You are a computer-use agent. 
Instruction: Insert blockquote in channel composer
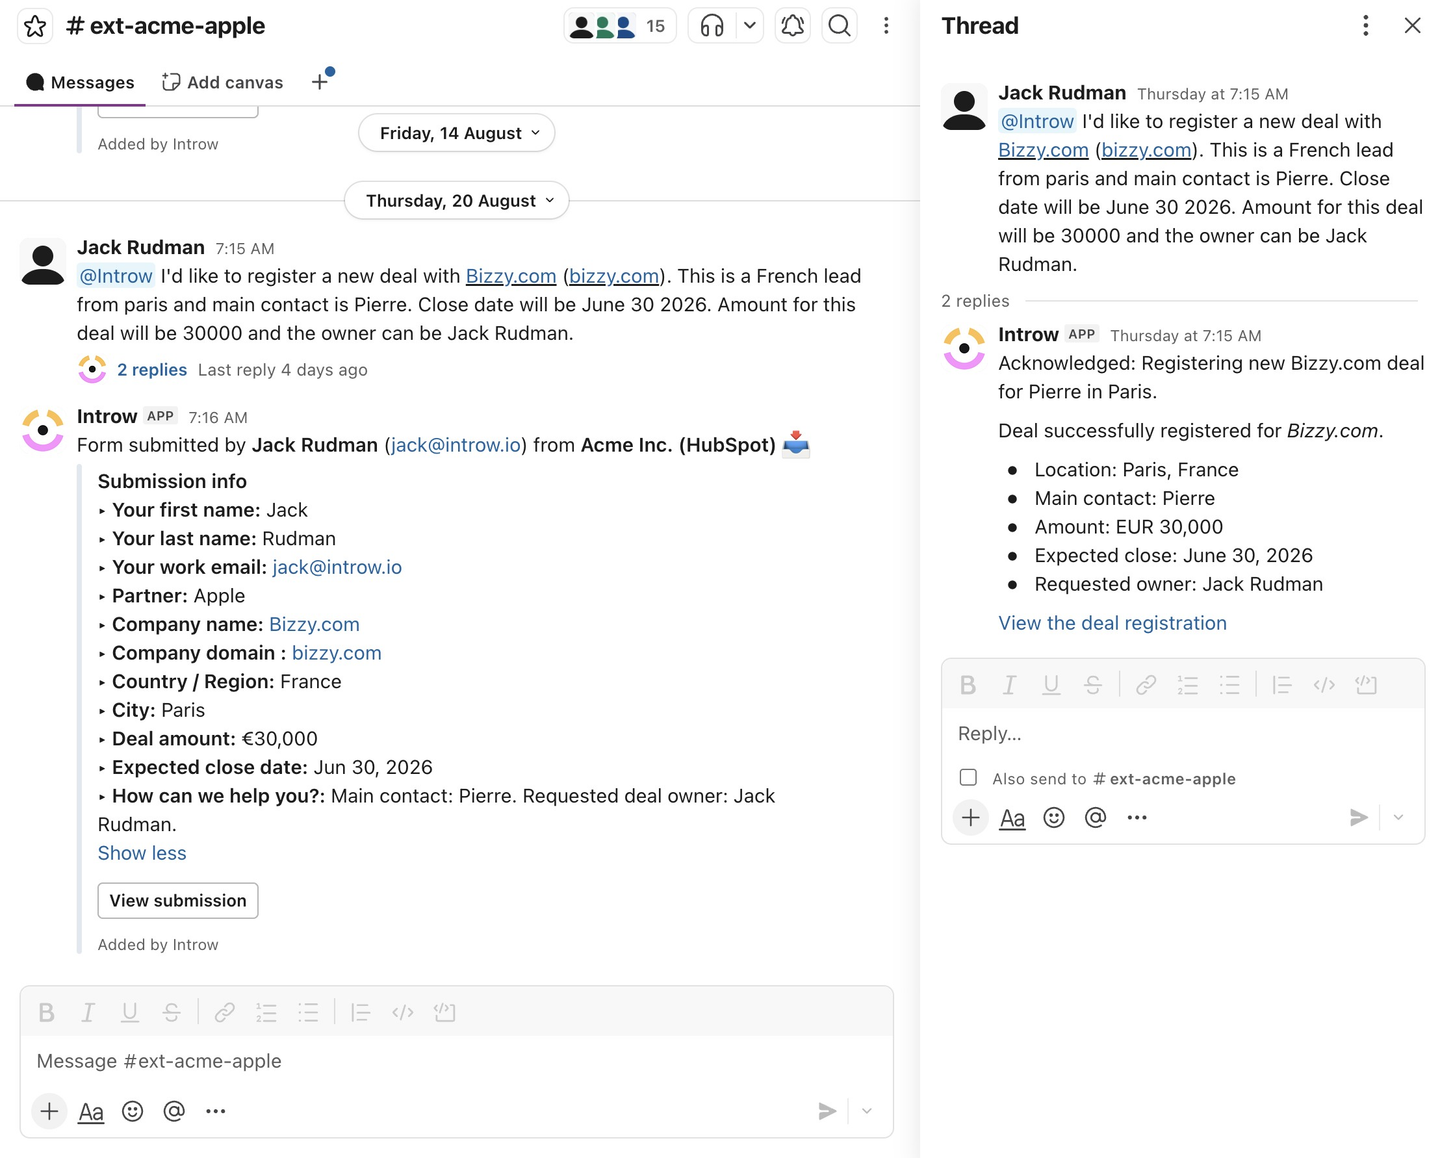tap(361, 1012)
